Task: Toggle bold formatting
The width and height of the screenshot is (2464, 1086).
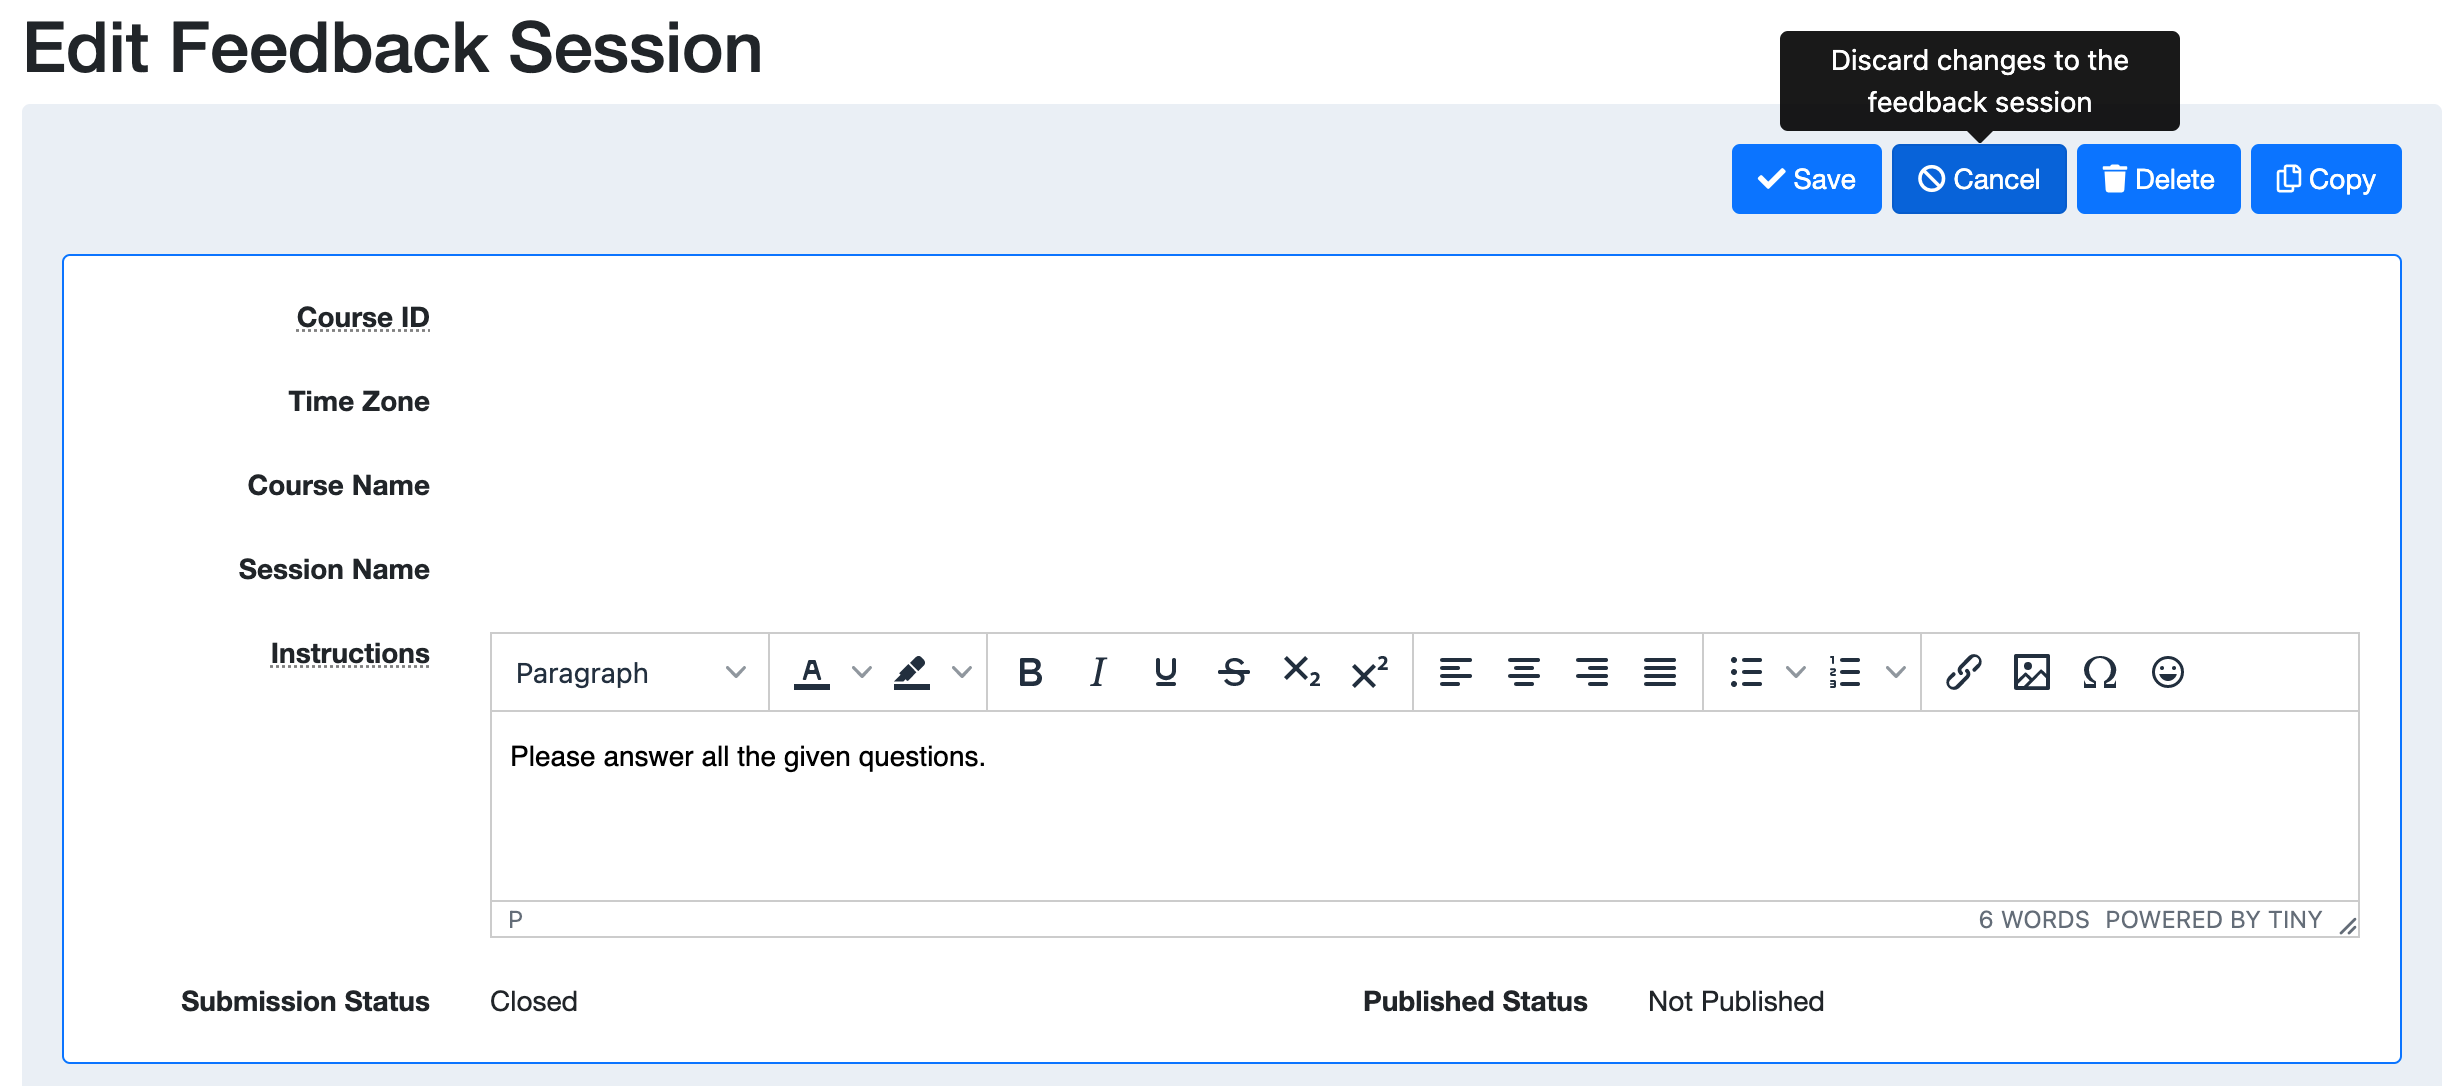Action: (1030, 673)
